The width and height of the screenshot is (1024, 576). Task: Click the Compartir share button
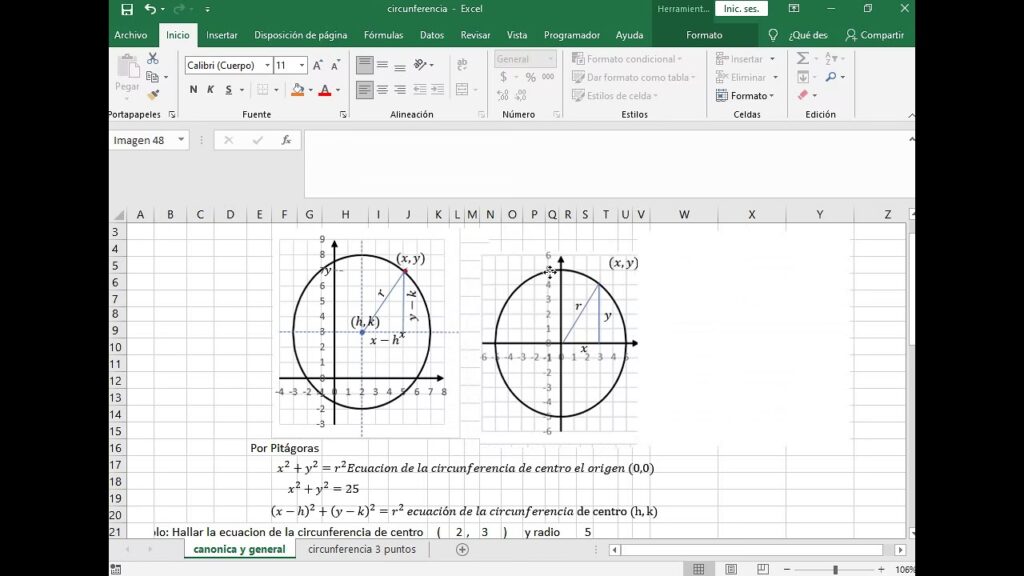[874, 35]
